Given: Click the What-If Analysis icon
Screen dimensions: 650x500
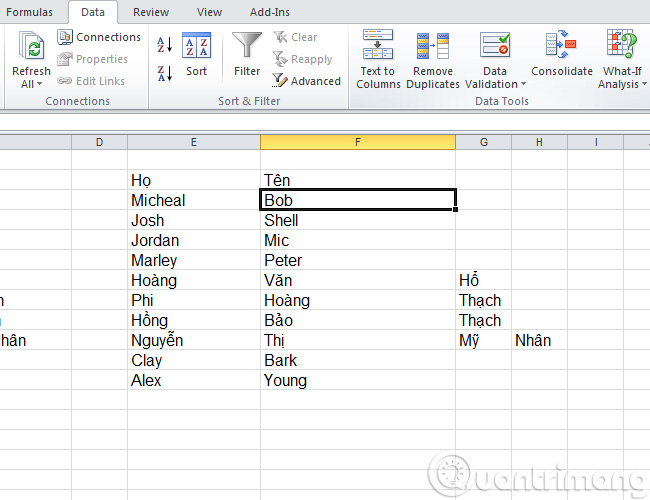Looking at the screenshot, I should 621,44.
